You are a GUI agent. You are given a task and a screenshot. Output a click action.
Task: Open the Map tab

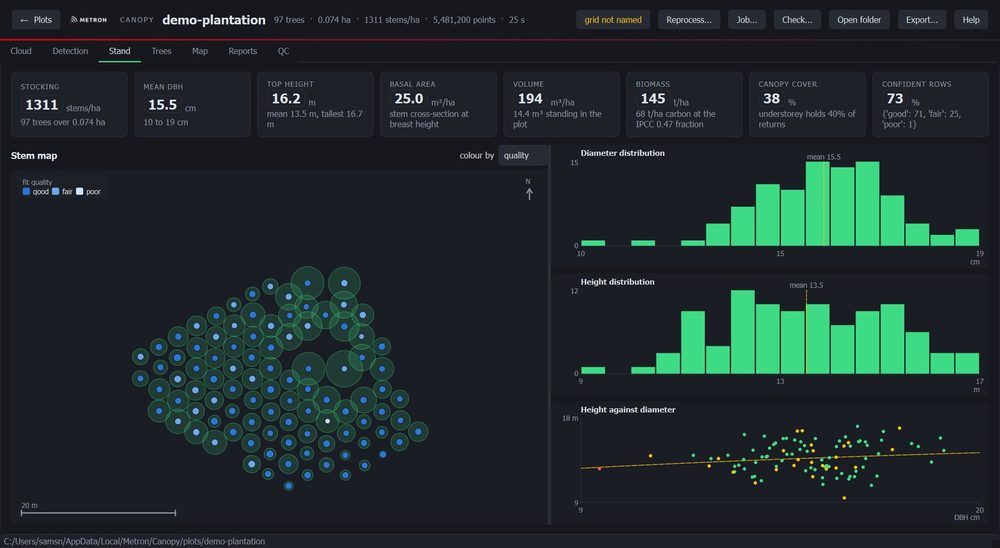(x=200, y=51)
